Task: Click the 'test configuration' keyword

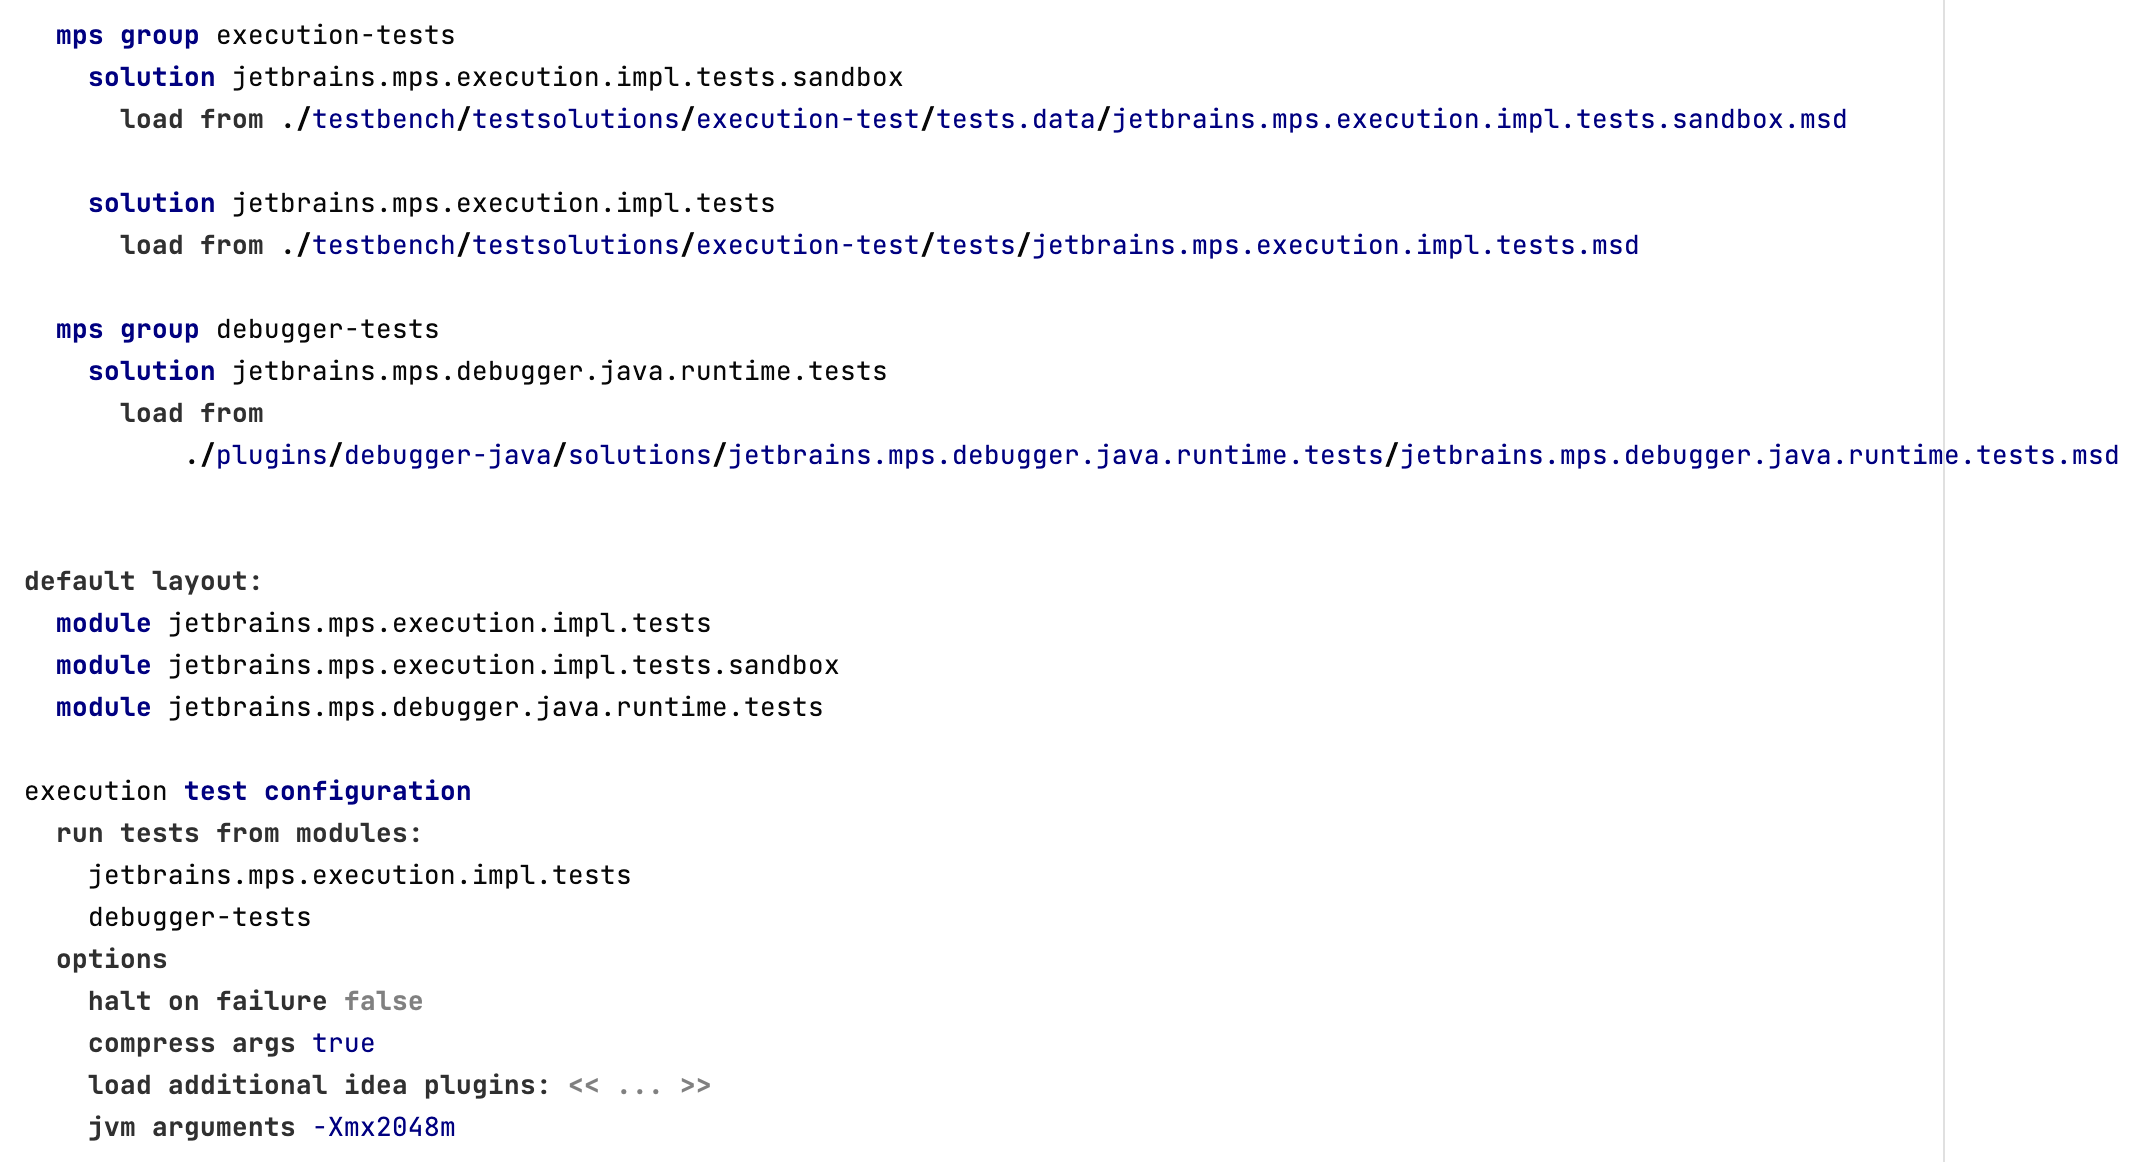Action: [x=327, y=792]
